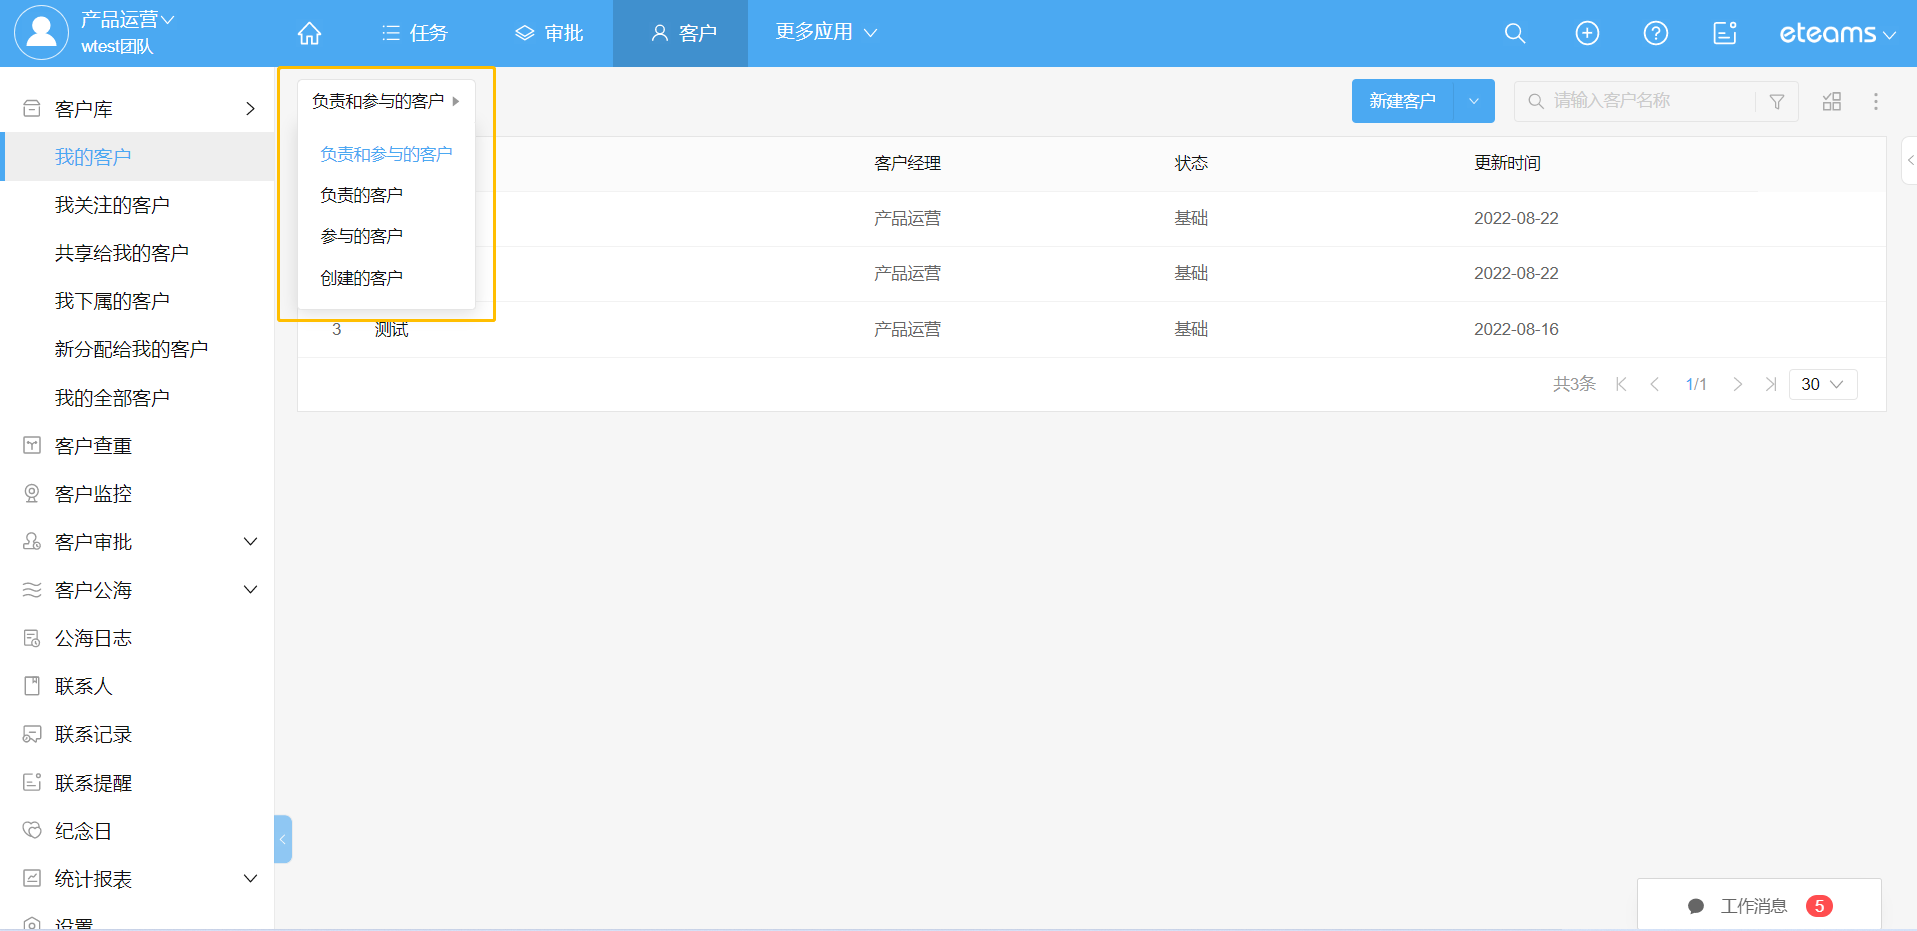Image resolution: width=1917 pixels, height=931 pixels.
Task: Open the vertical three-dot more options
Action: tap(1876, 101)
